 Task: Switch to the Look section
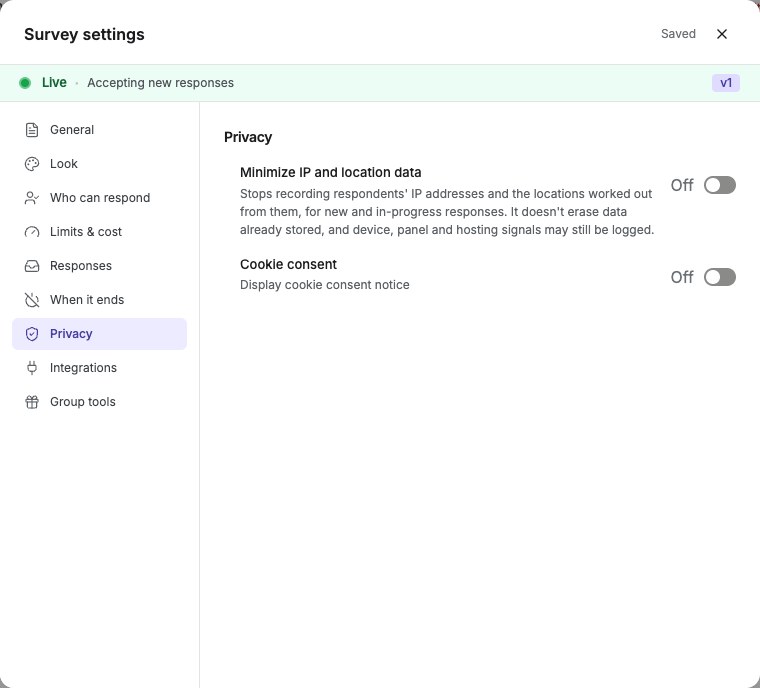pyautogui.click(x=99, y=164)
